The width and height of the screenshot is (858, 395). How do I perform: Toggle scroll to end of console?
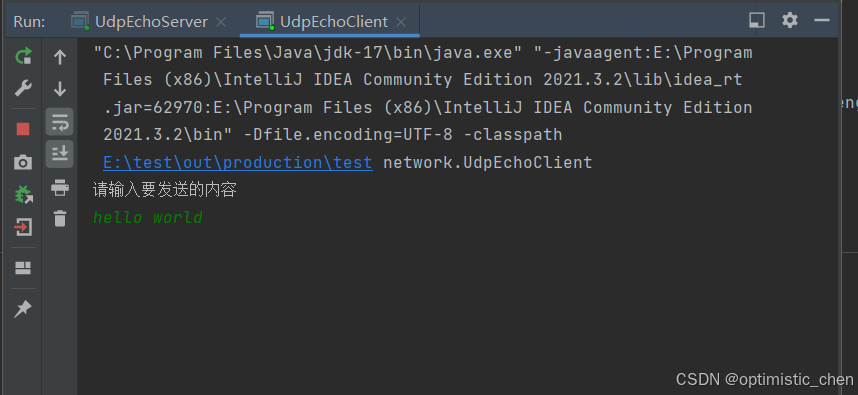tap(60, 154)
